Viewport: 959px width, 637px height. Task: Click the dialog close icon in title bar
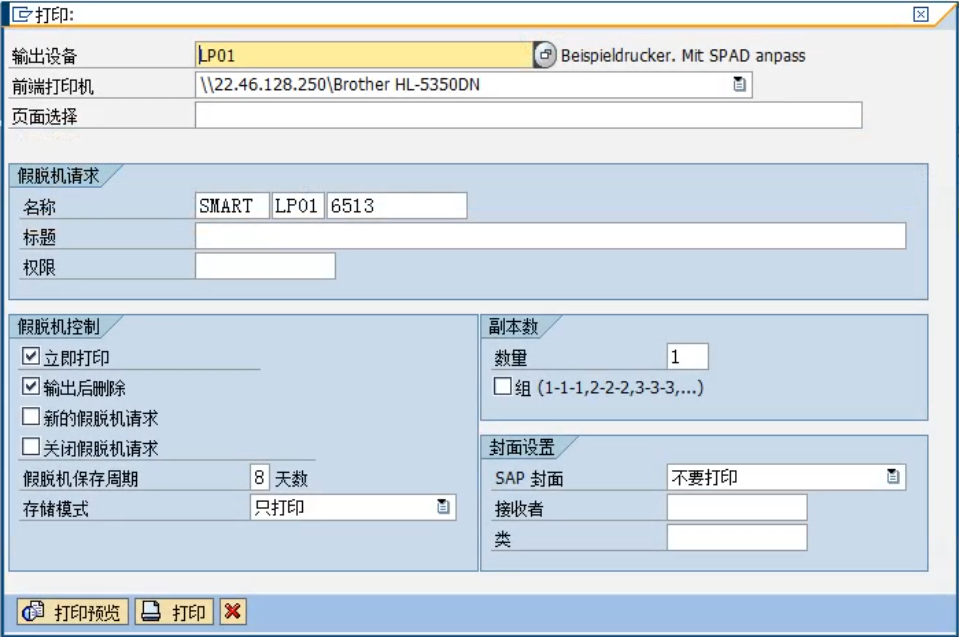(921, 14)
